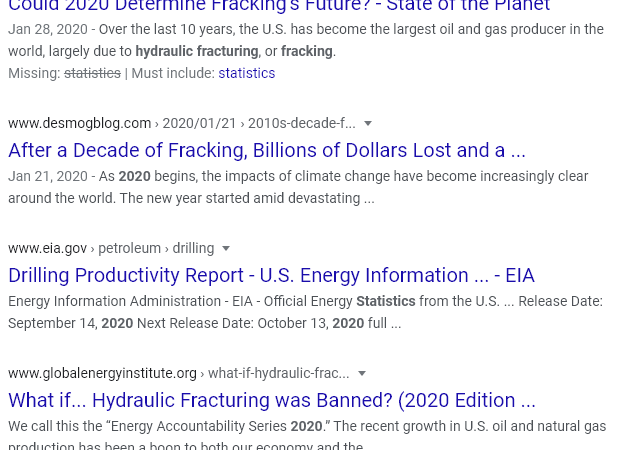Click the 'Jan 28, 2020' snippet date
This screenshot has width=627, height=450.
(48, 30)
